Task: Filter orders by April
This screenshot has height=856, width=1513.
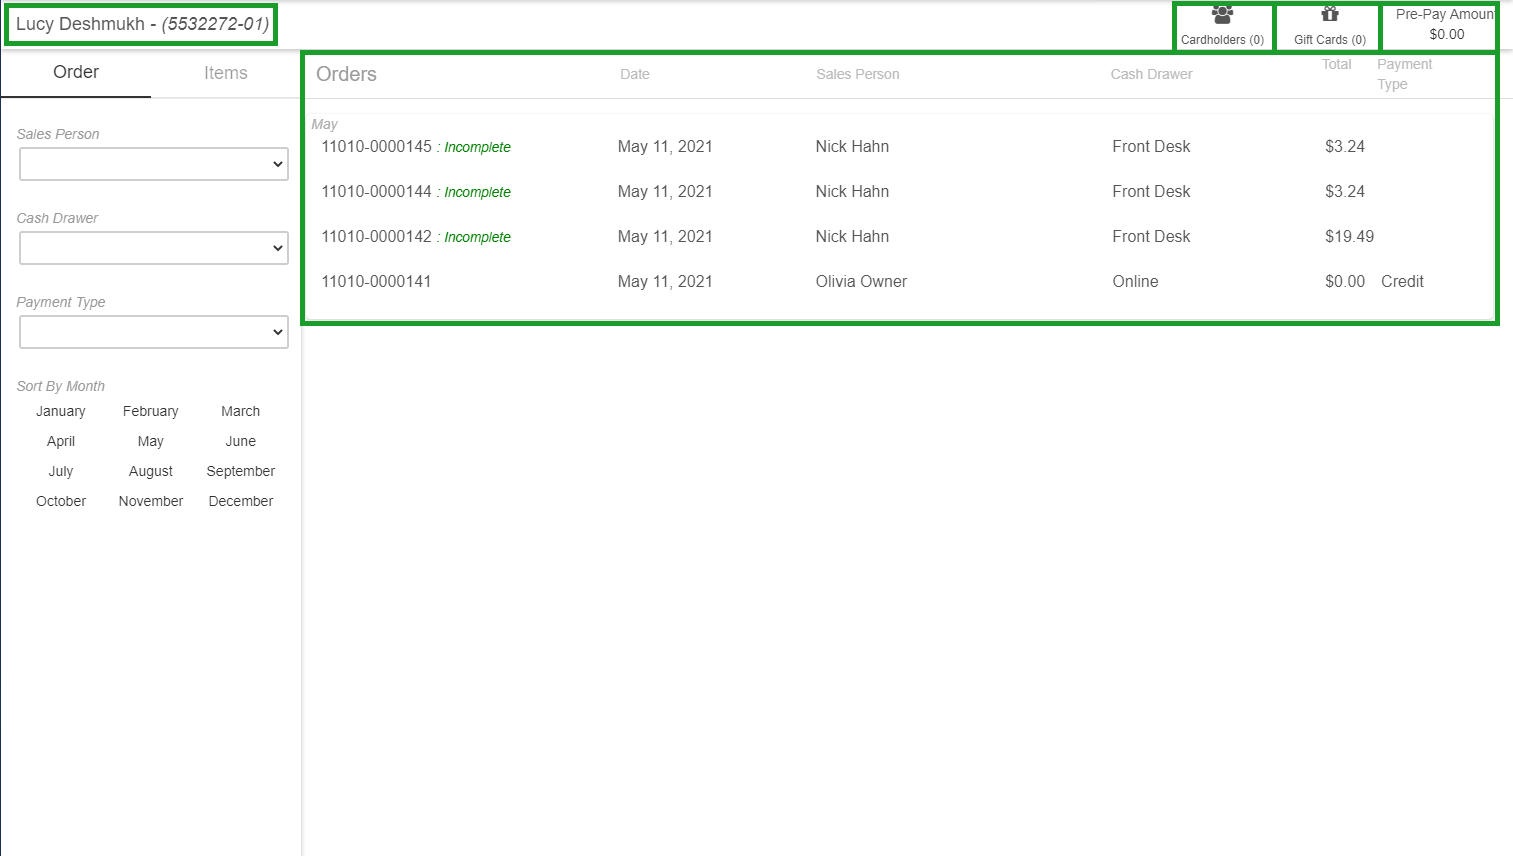Action: pyautogui.click(x=61, y=441)
